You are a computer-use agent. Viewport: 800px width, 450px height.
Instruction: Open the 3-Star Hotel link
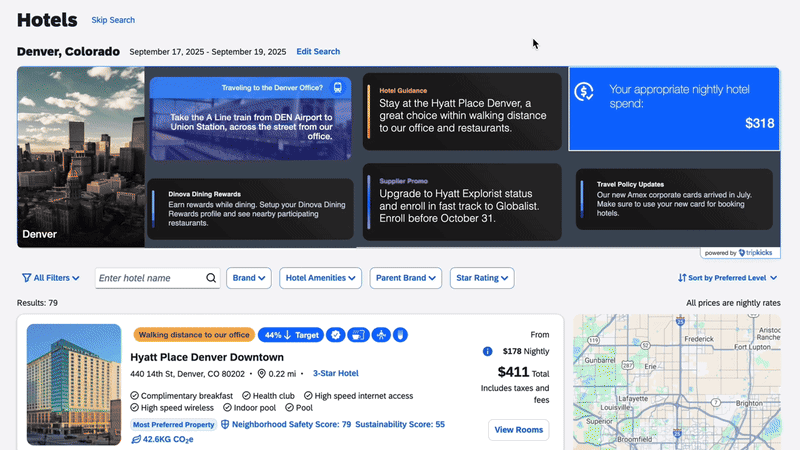336,373
